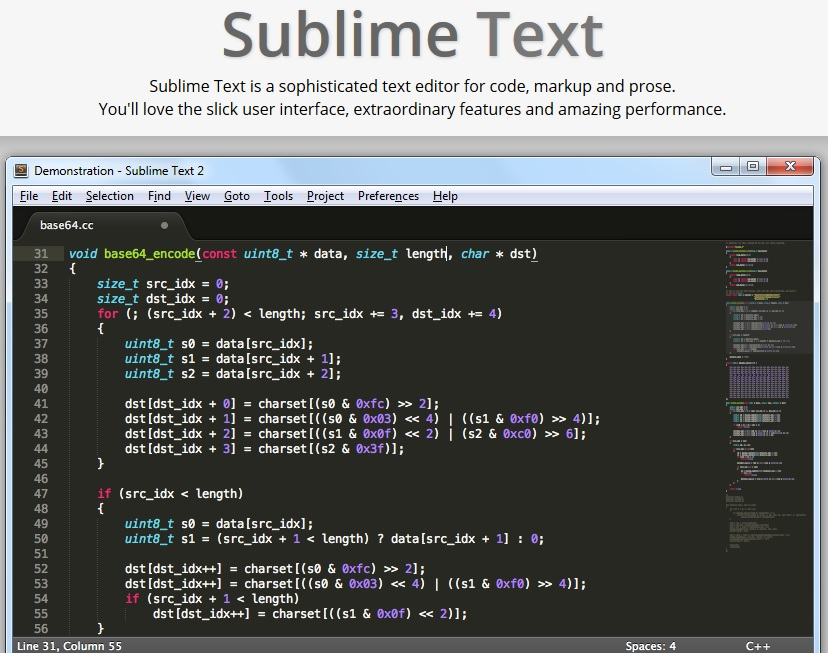Click 'size_t dst_idx = 0;' on line 34
This screenshot has width=828, height=653.
163,299
